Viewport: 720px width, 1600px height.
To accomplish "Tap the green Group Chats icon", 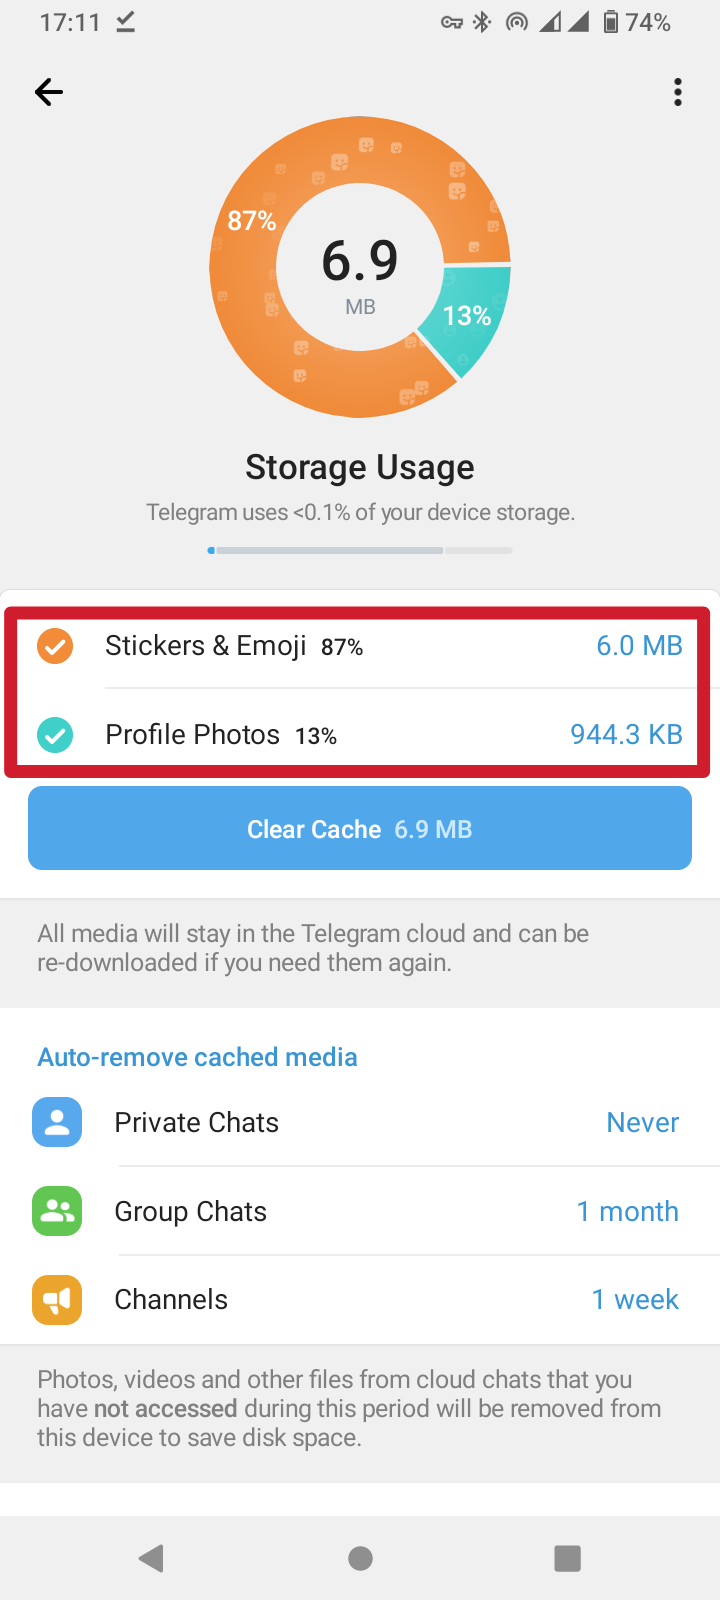I will 57,1211.
